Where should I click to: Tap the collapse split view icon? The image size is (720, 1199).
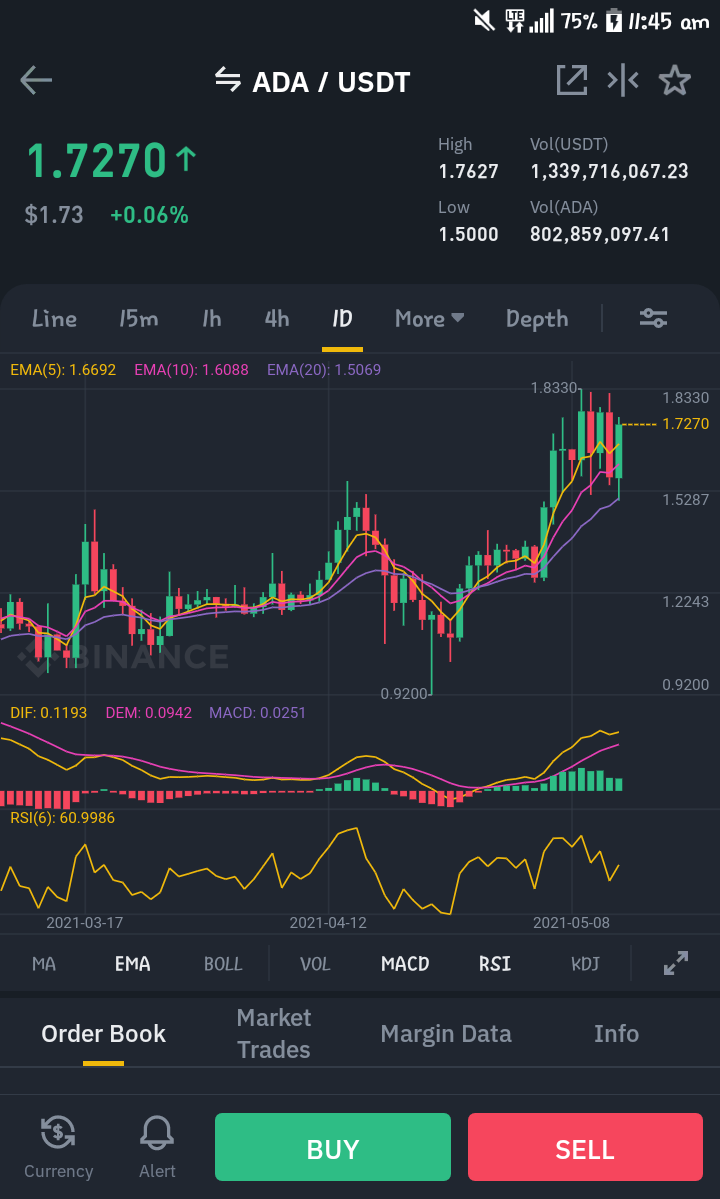[623, 80]
